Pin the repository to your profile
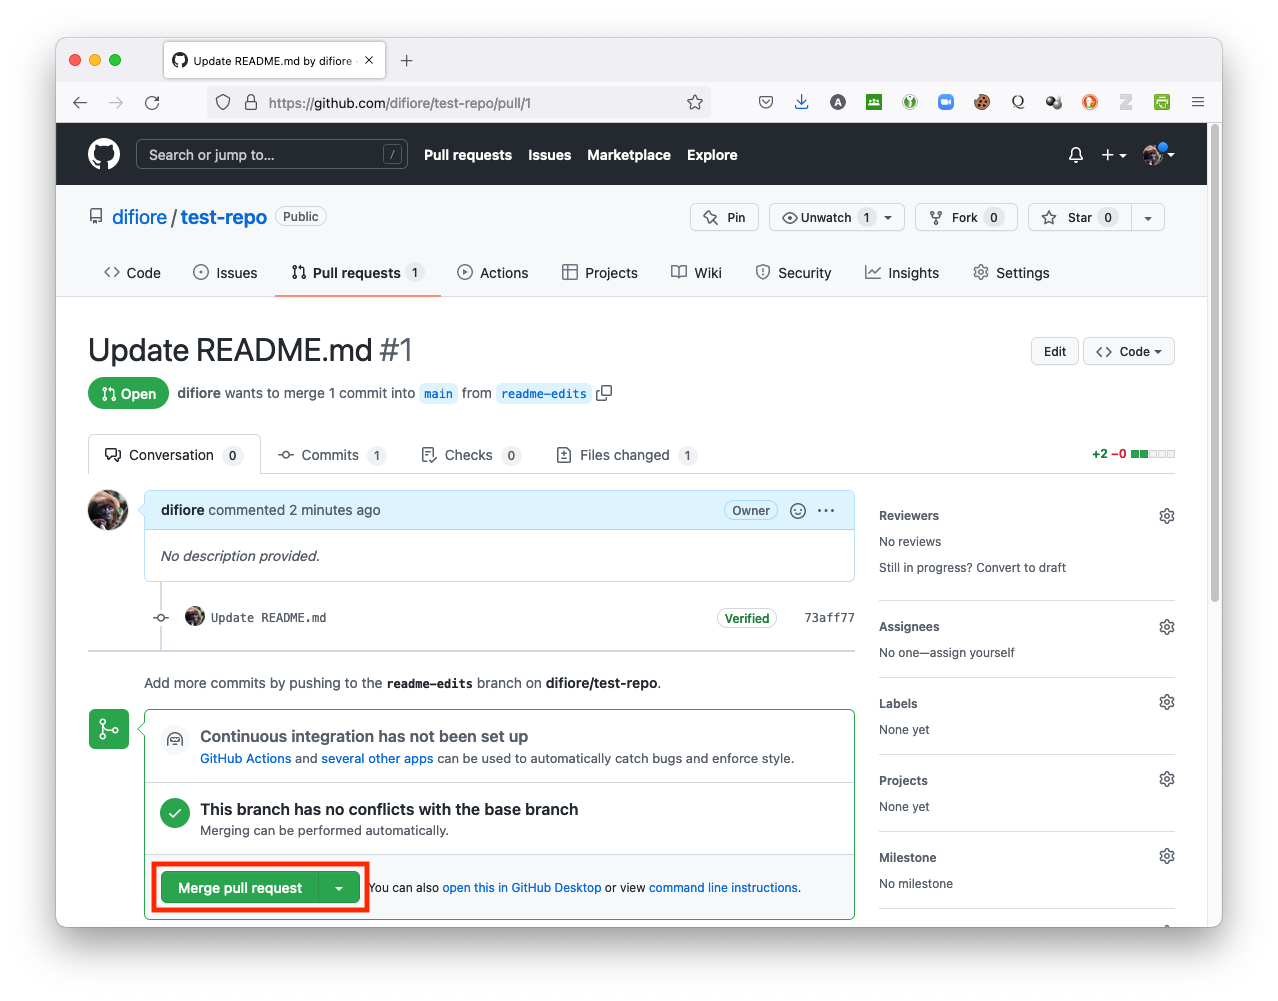 coord(725,218)
